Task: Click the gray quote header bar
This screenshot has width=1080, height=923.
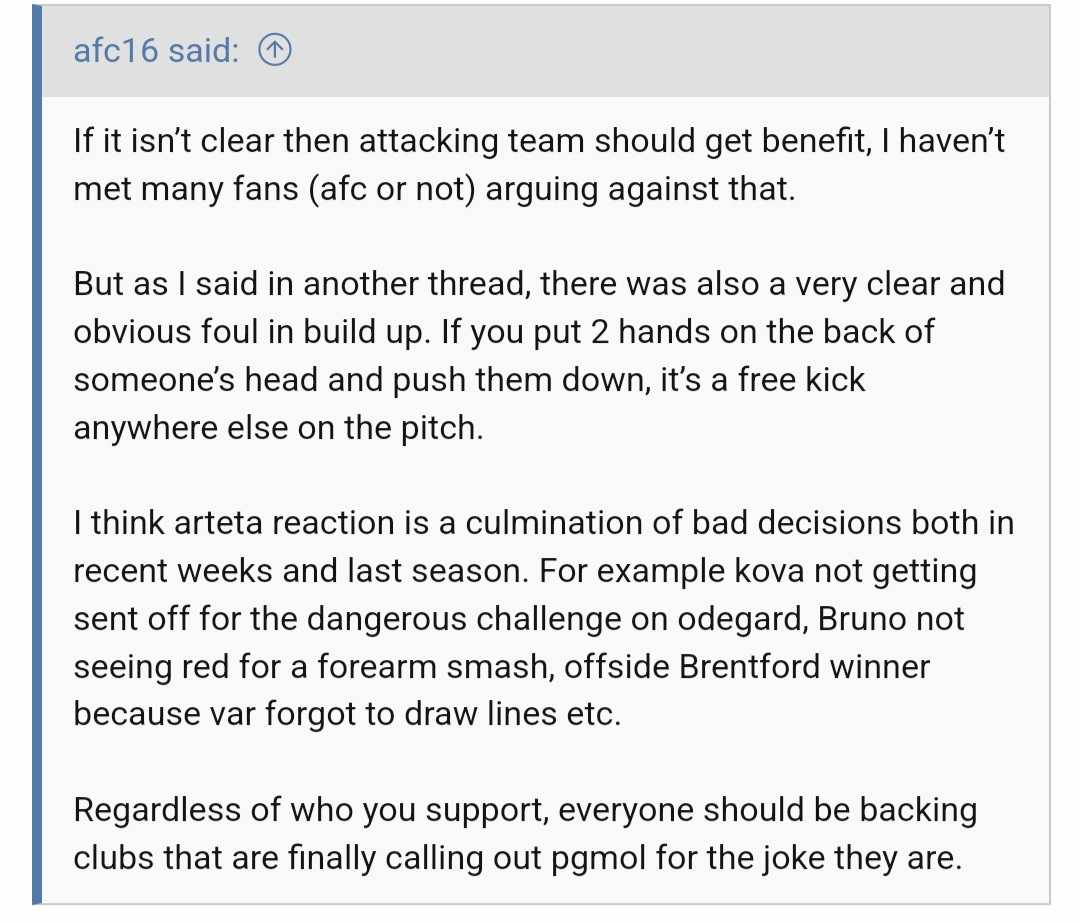Action: tap(546, 51)
